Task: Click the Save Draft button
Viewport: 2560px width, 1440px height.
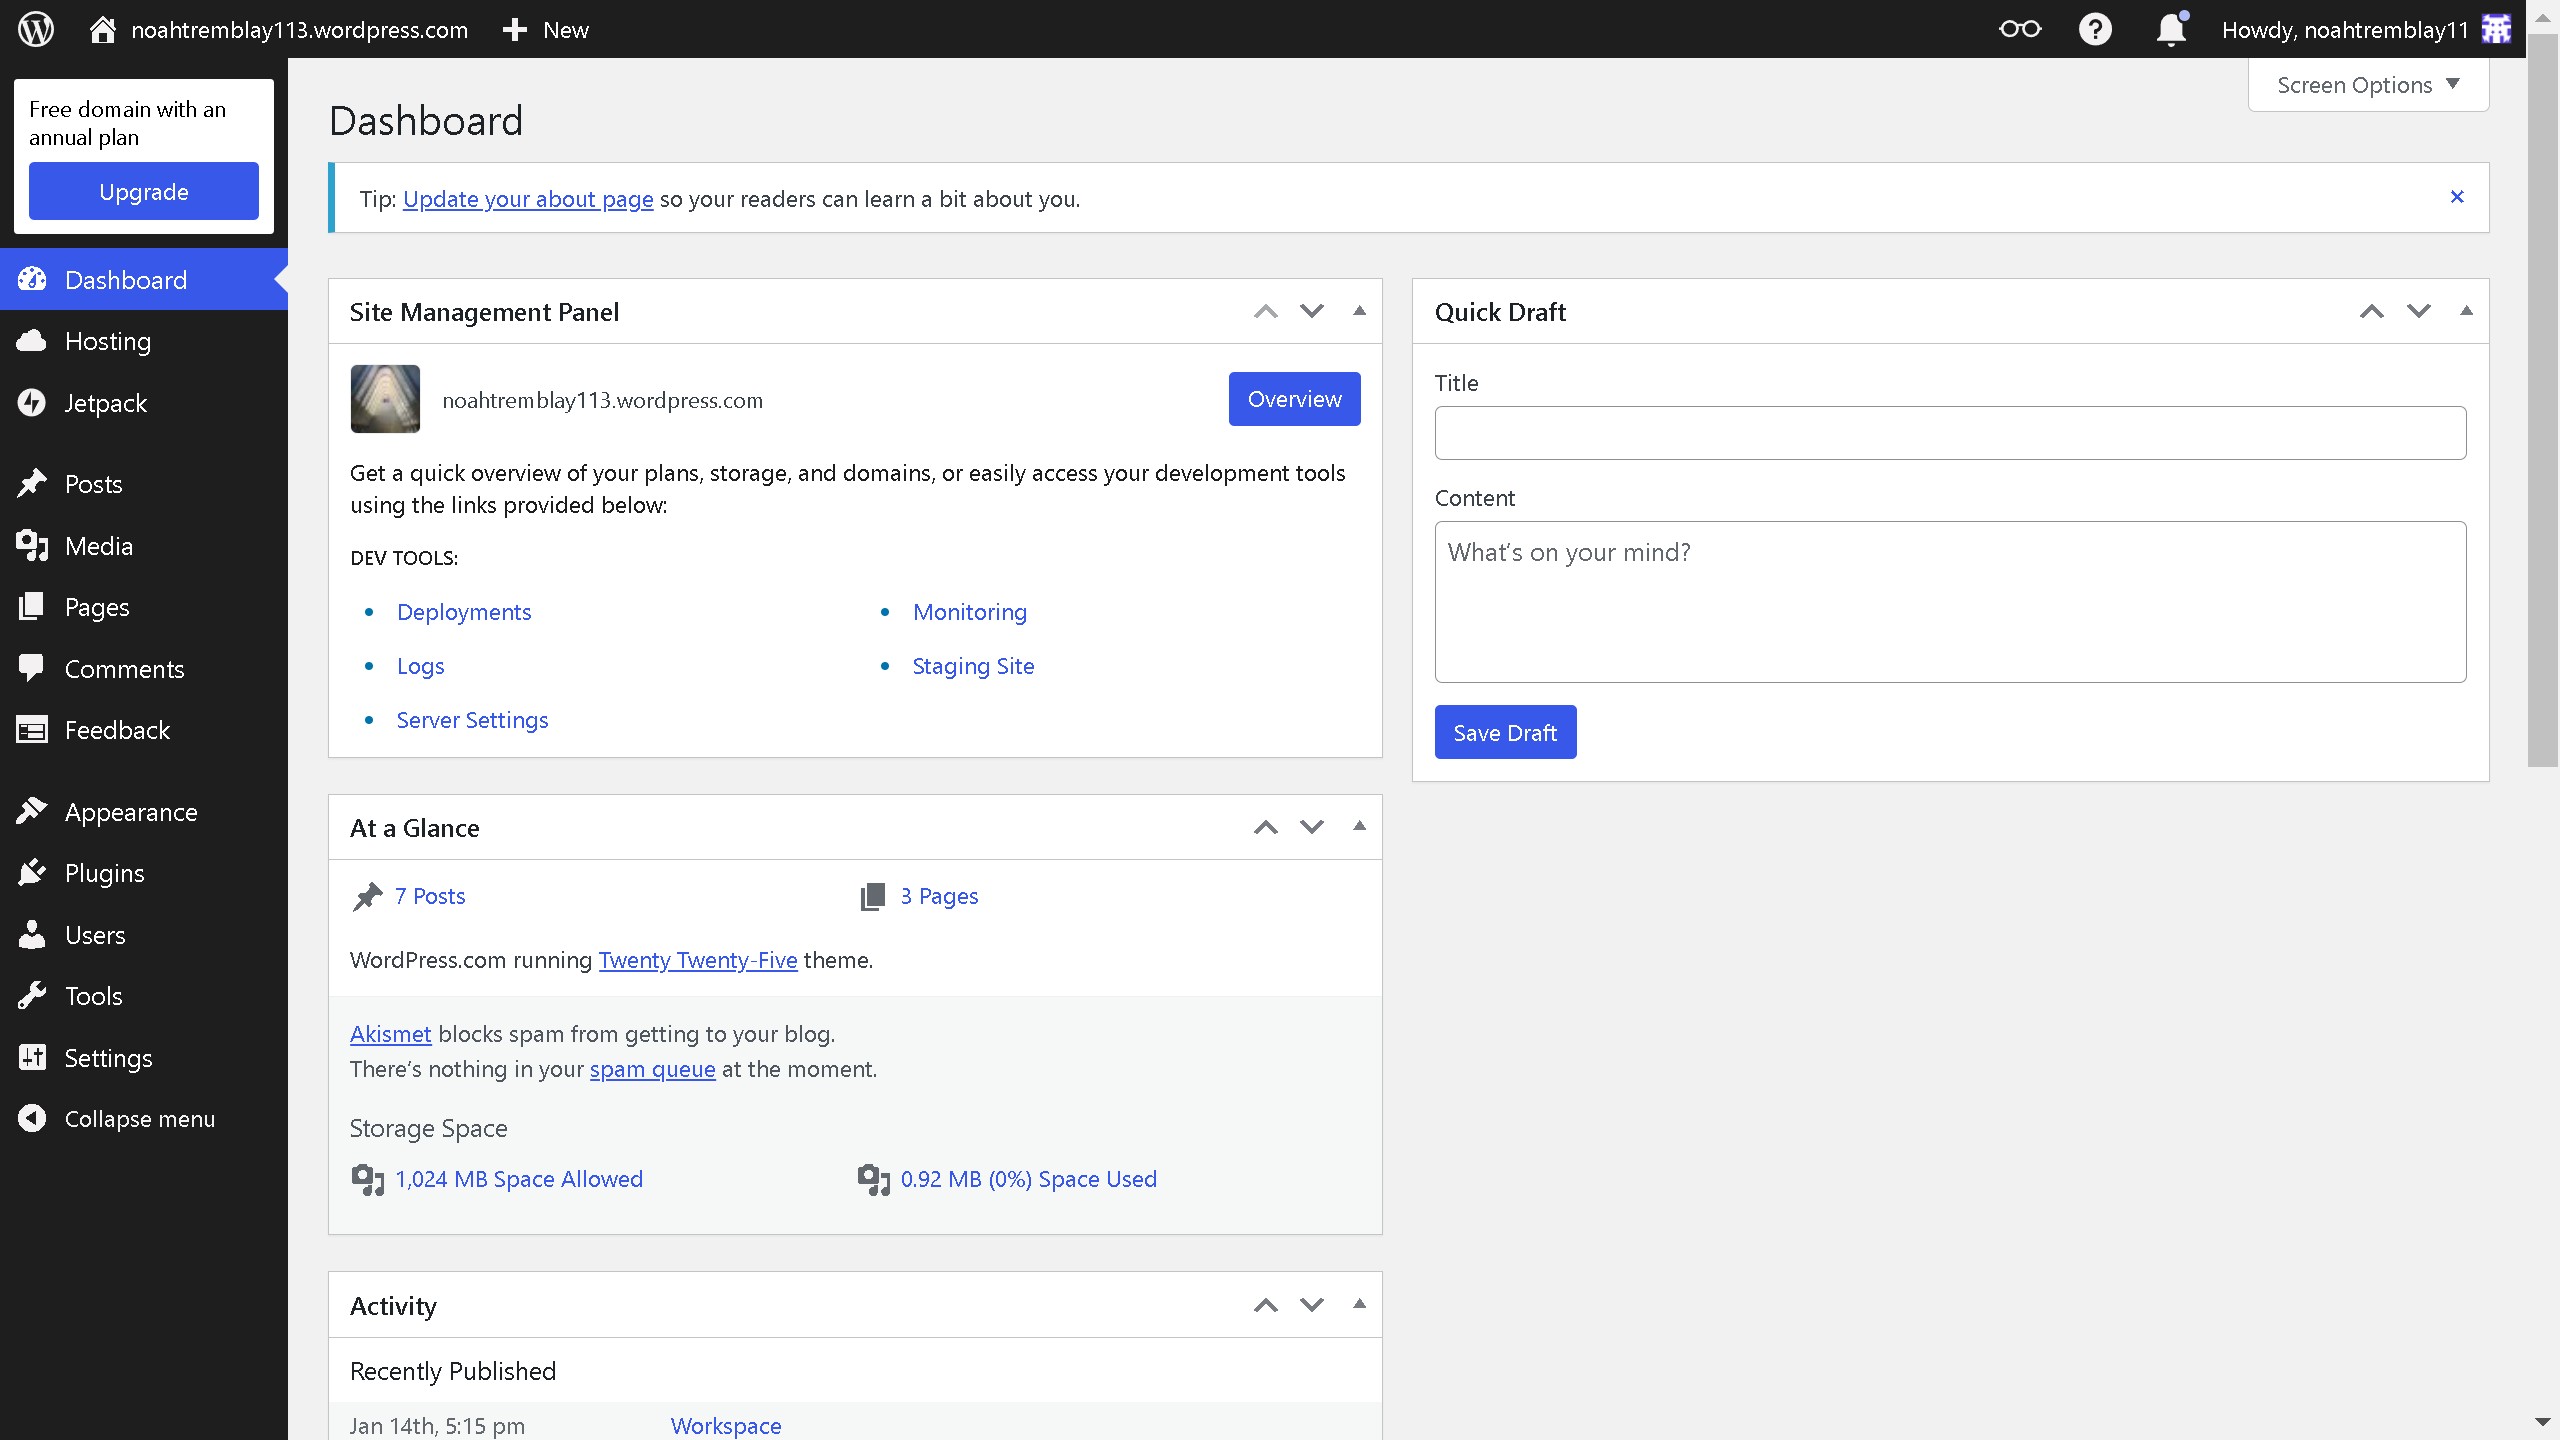Action: [x=1504, y=731]
